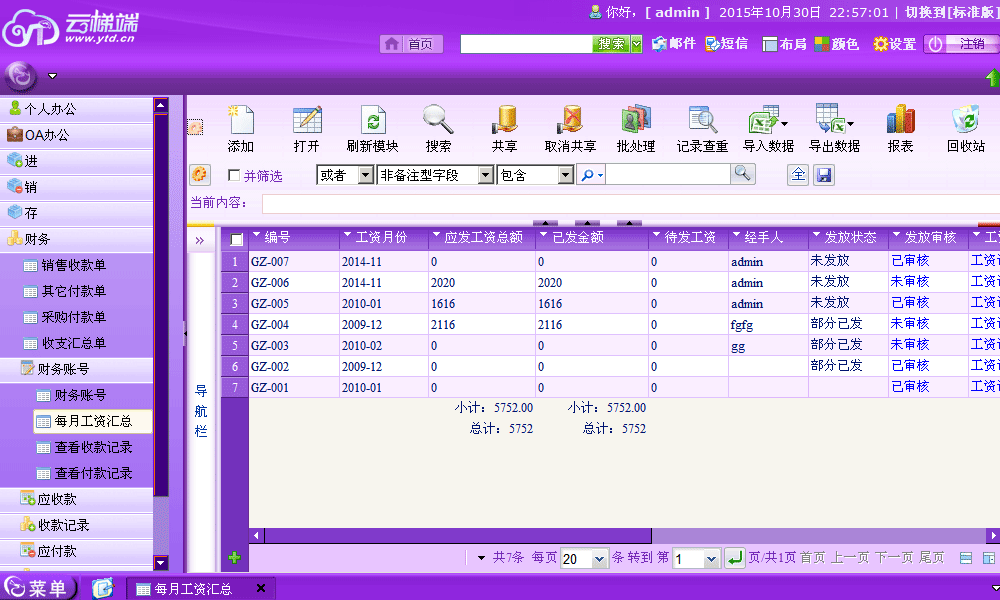Select 查看收款记录 in the sidebar
This screenshot has width=1000, height=600.
[94, 448]
